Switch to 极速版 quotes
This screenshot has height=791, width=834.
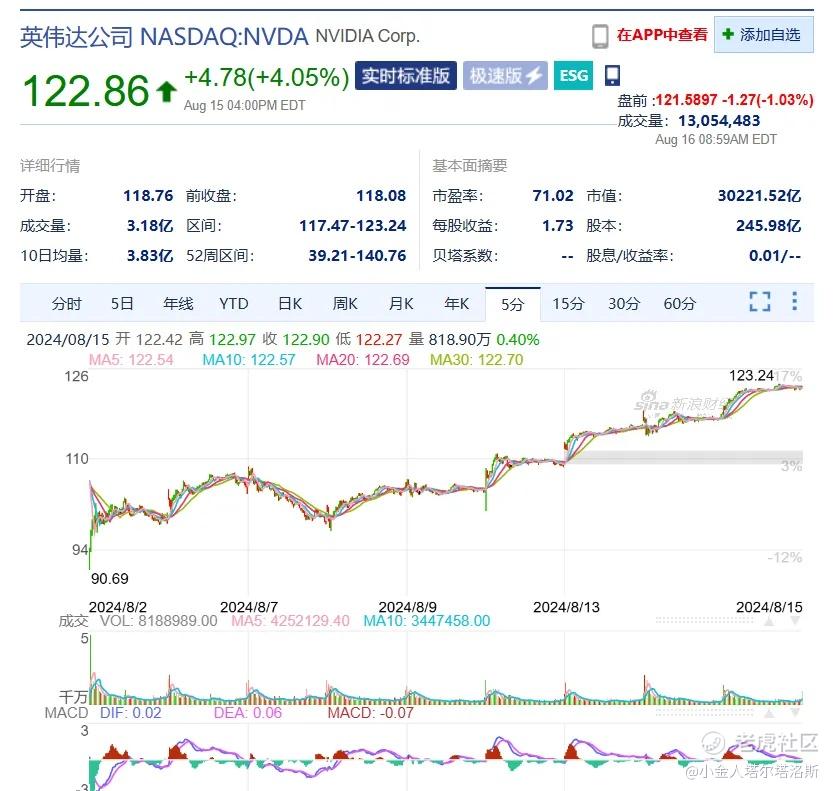point(505,76)
